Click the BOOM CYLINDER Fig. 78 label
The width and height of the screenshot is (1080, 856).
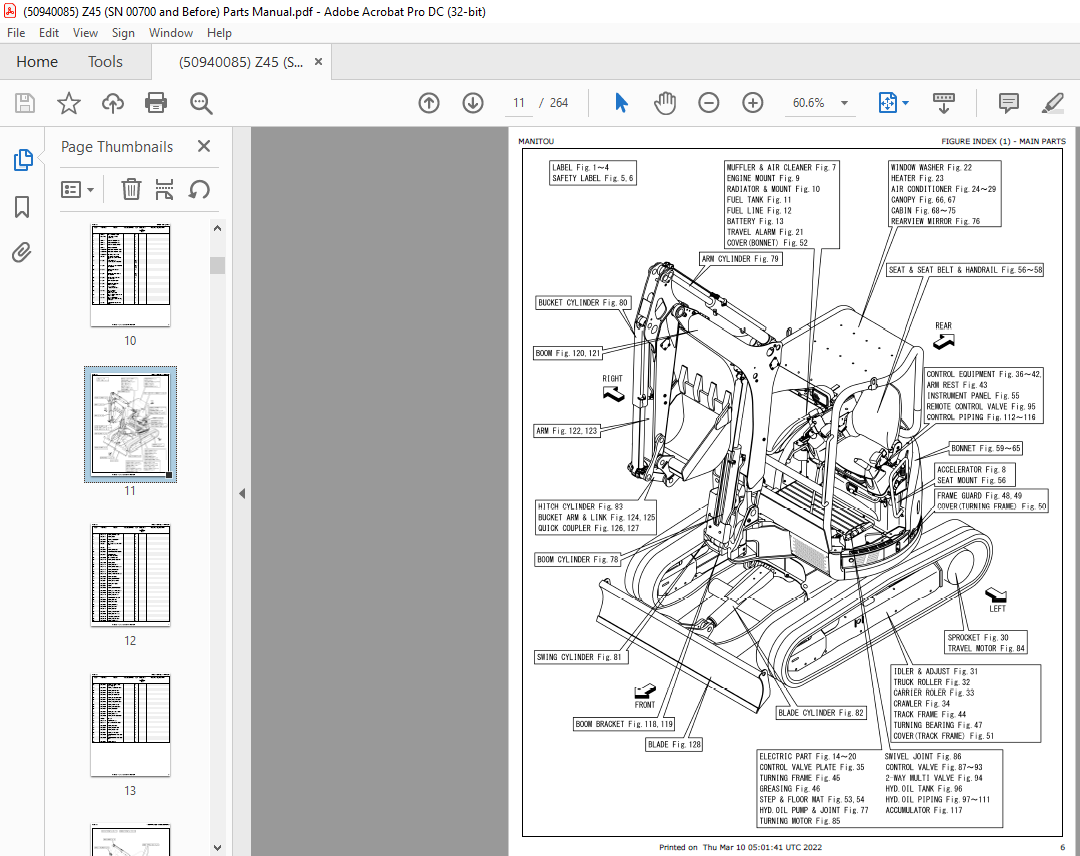578,560
